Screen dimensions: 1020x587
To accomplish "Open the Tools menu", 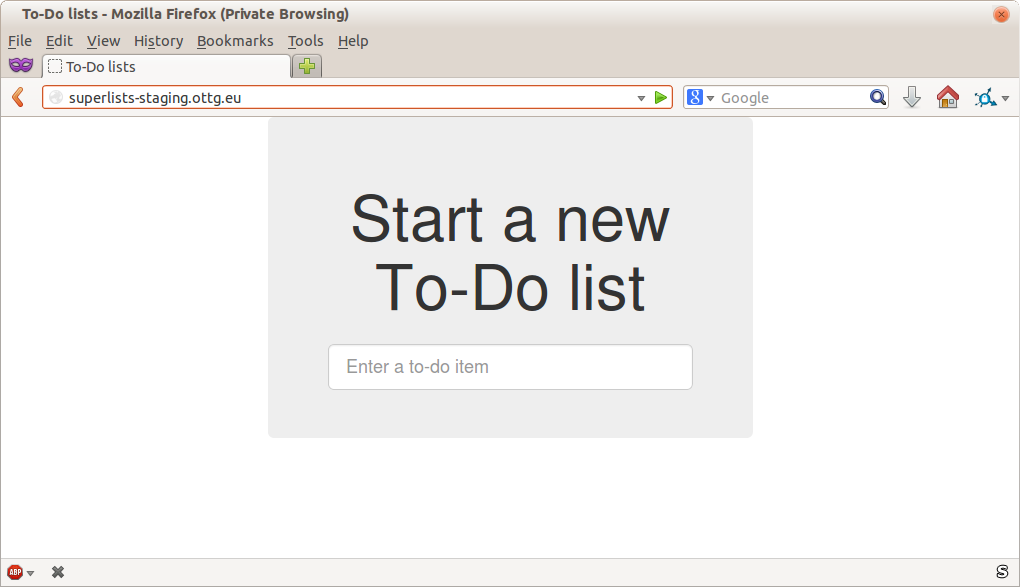I will pyautogui.click(x=305, y=41).
